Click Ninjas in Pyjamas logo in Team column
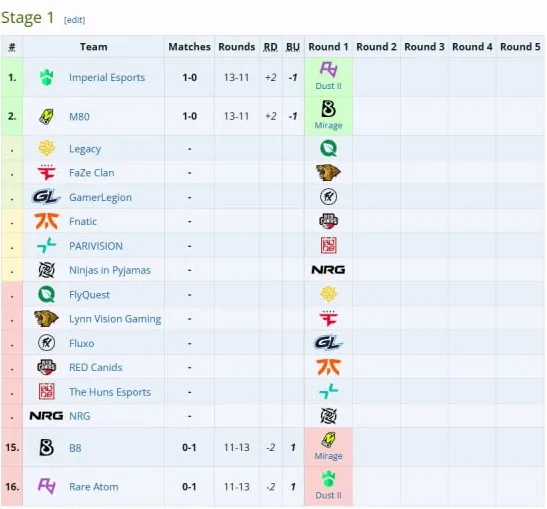Image resolution: width=547 pixels, height=509 pixels. 46,270
